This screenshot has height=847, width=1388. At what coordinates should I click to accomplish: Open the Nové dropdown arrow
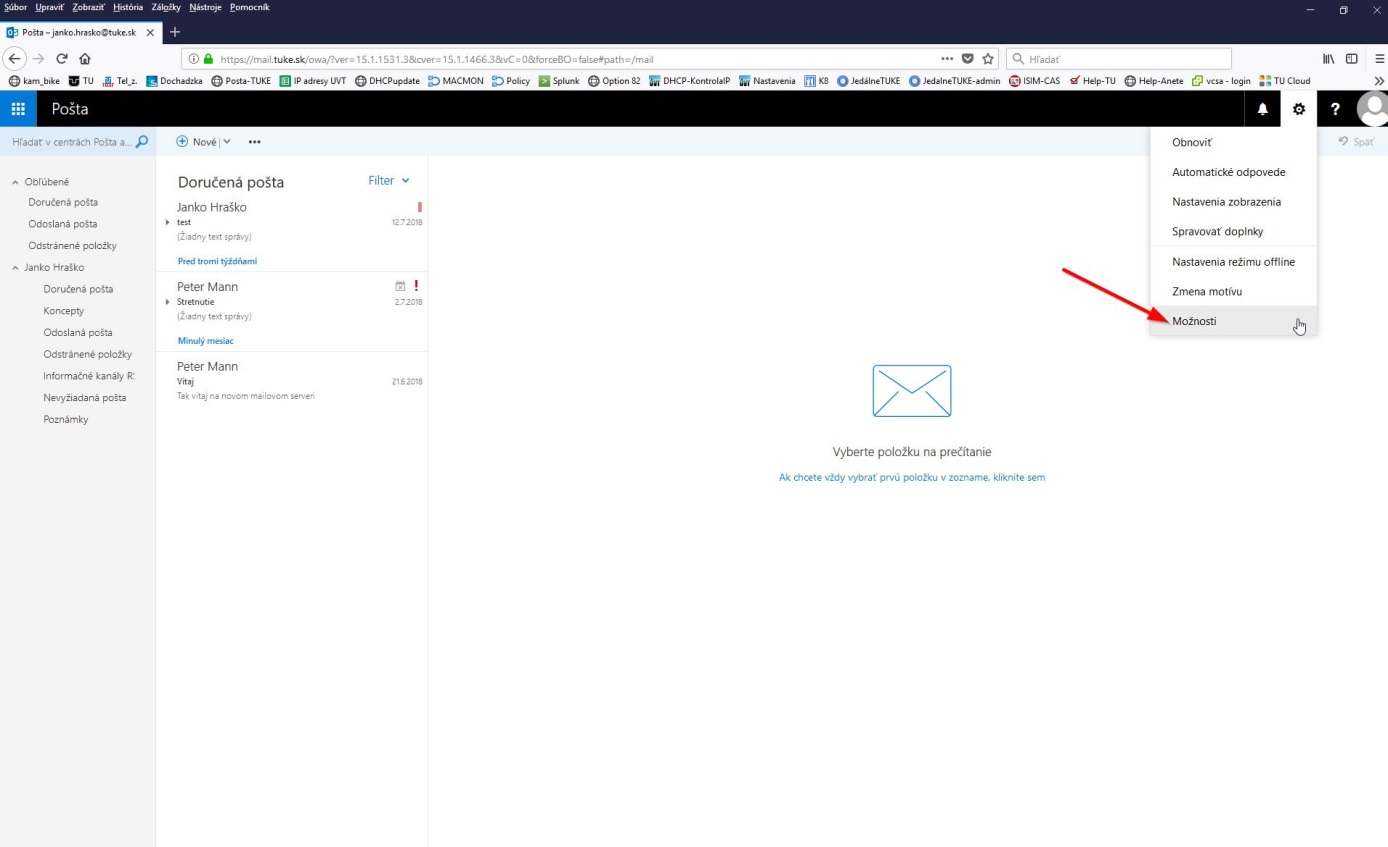tap(227, 142)
